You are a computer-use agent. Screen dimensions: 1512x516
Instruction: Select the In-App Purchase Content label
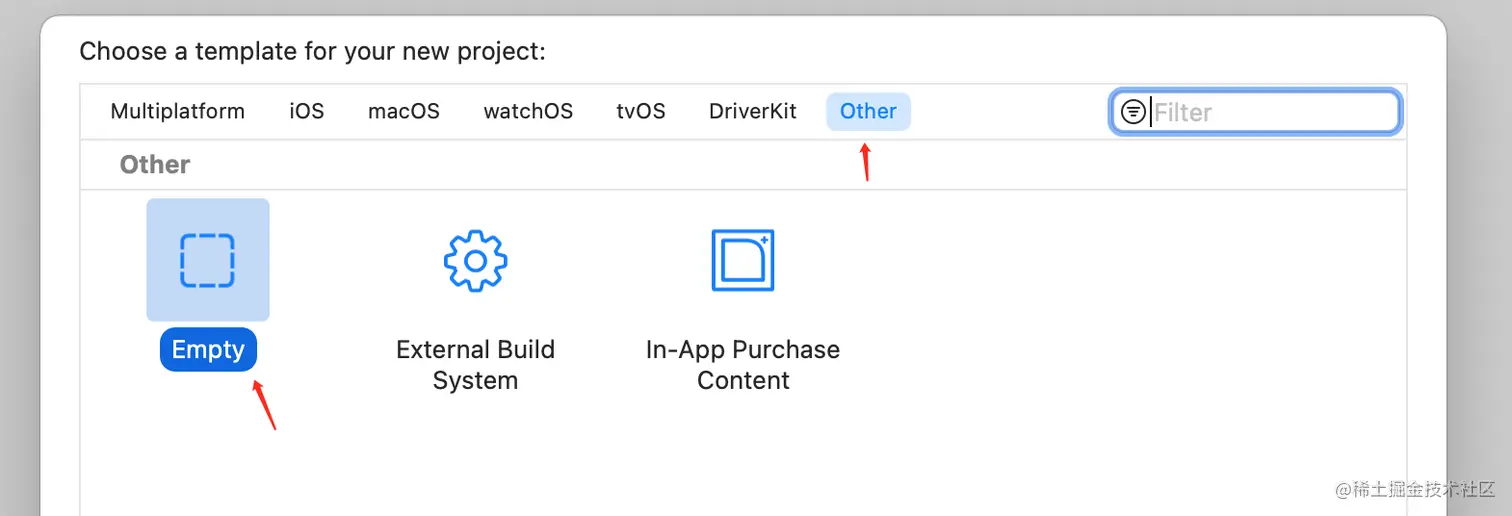point(743,365)
